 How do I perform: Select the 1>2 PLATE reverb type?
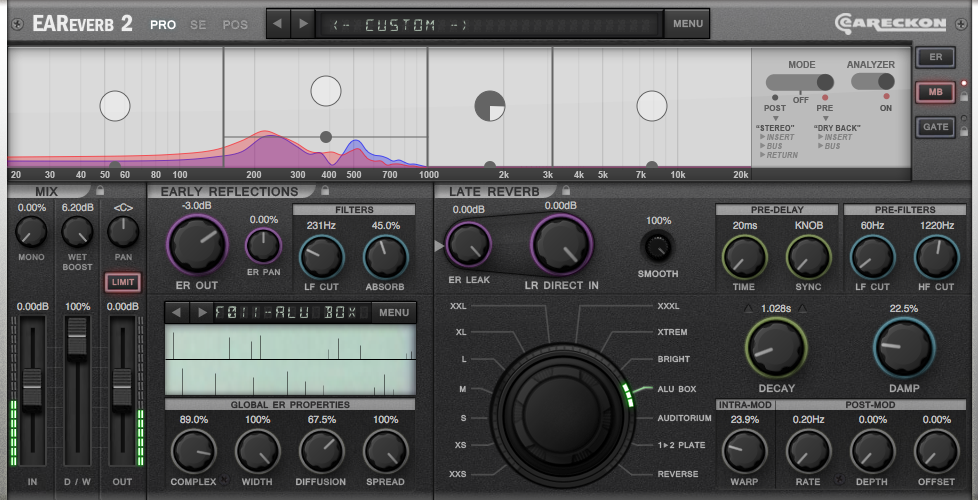[x=681, y=445]
